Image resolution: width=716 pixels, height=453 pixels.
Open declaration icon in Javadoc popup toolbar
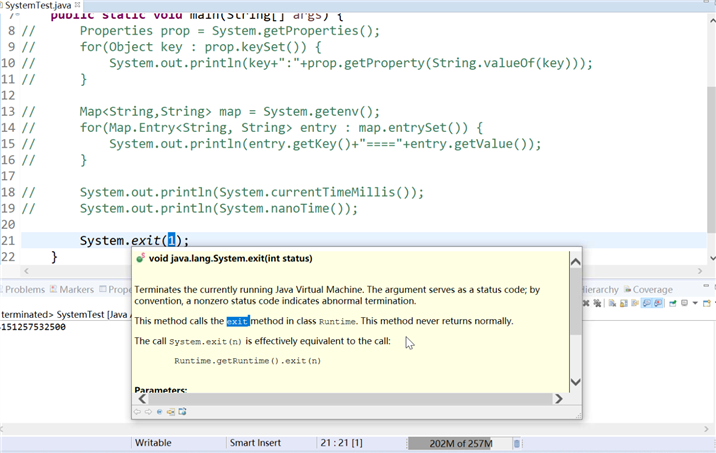[171, 412]
